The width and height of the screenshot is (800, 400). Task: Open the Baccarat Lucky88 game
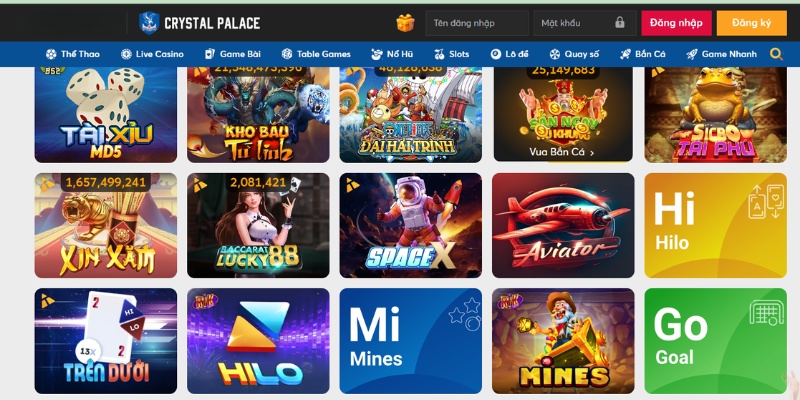point(258,226)
